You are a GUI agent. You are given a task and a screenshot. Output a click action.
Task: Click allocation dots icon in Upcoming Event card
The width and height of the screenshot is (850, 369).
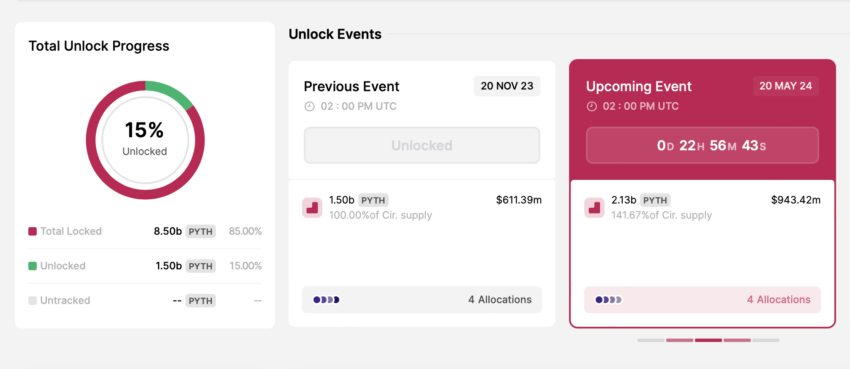(x=609, y=300)
